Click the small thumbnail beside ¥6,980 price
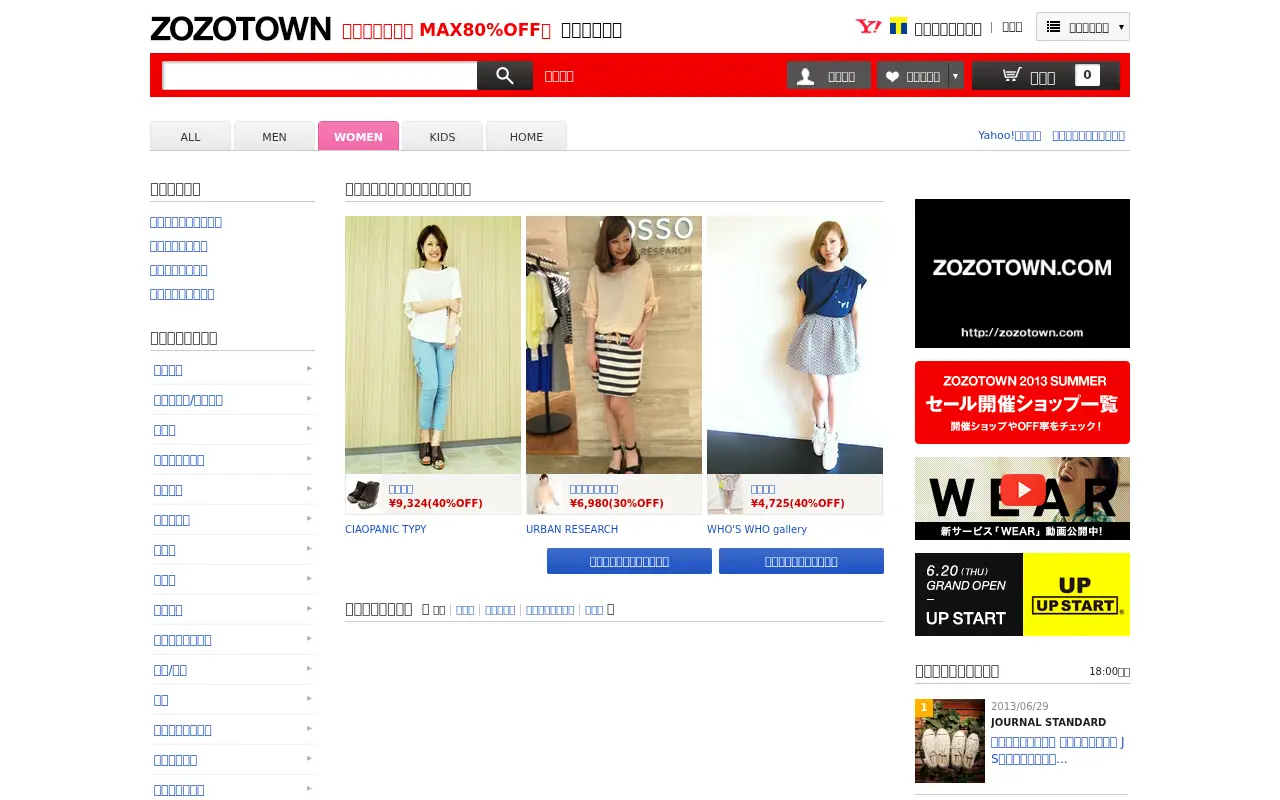 [544, 494]
